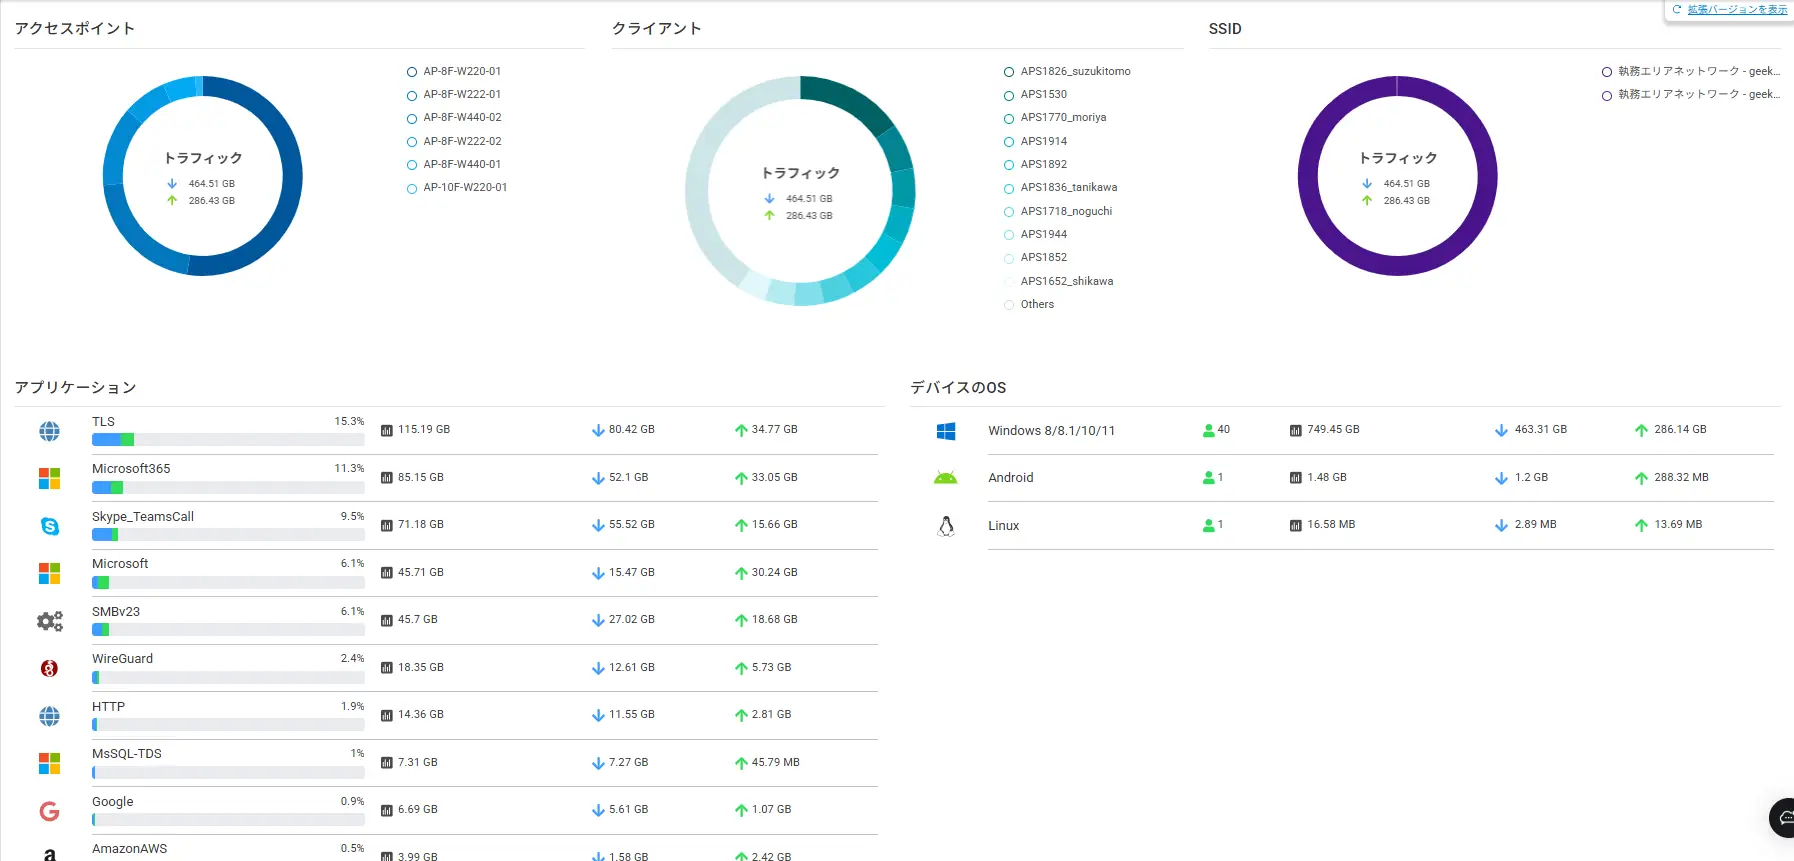The width and height of the screenshot is (1794, 861).
Task: Click the Linux penguin icon
Action: tap(946, 526)
